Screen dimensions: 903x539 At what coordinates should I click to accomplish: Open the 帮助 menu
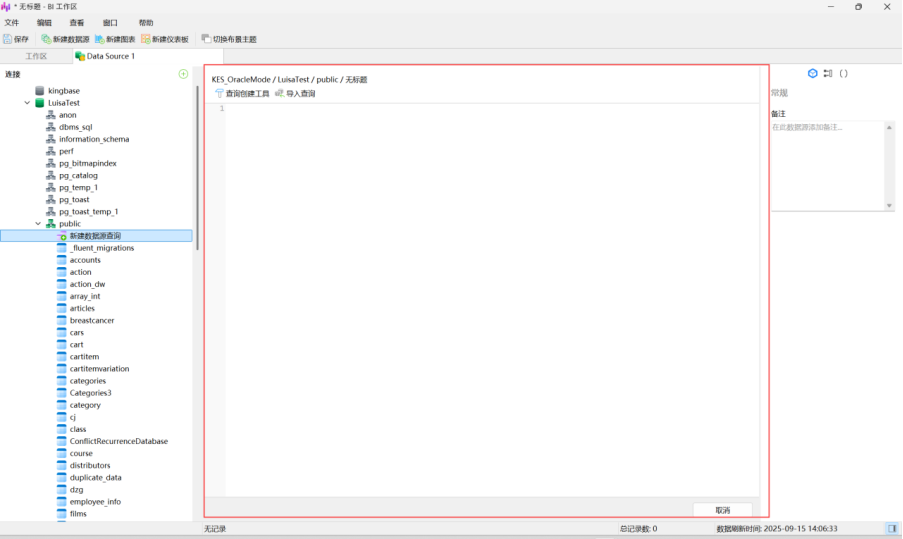click(146, 22)
